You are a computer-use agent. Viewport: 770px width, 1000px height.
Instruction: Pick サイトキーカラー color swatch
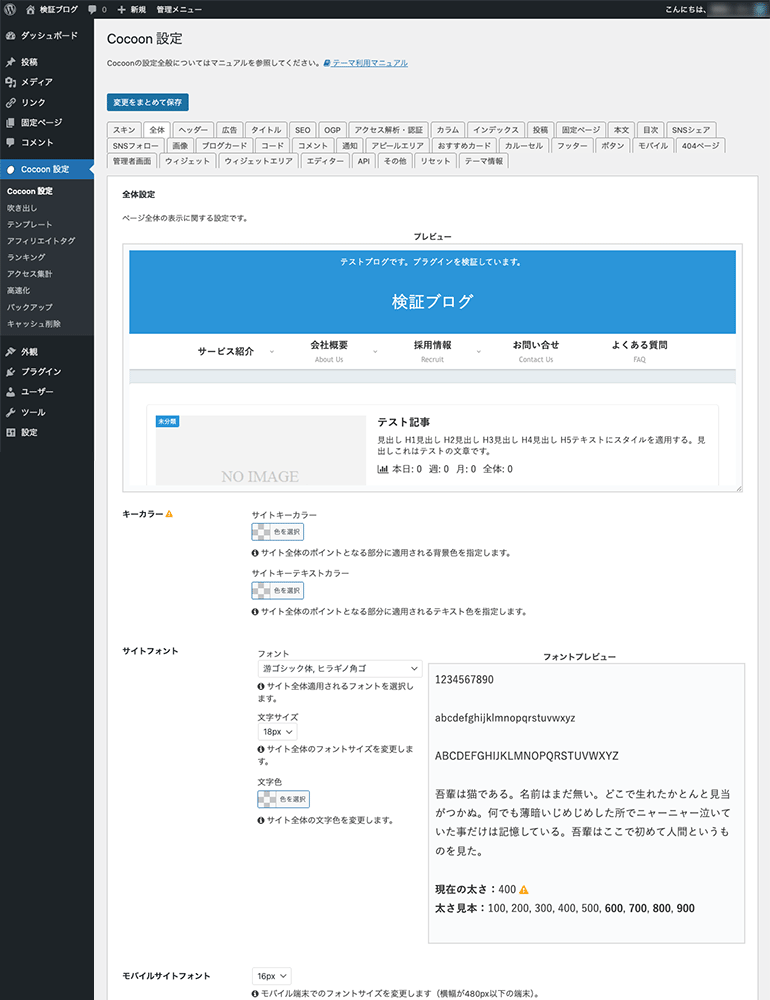click(278, 532)
